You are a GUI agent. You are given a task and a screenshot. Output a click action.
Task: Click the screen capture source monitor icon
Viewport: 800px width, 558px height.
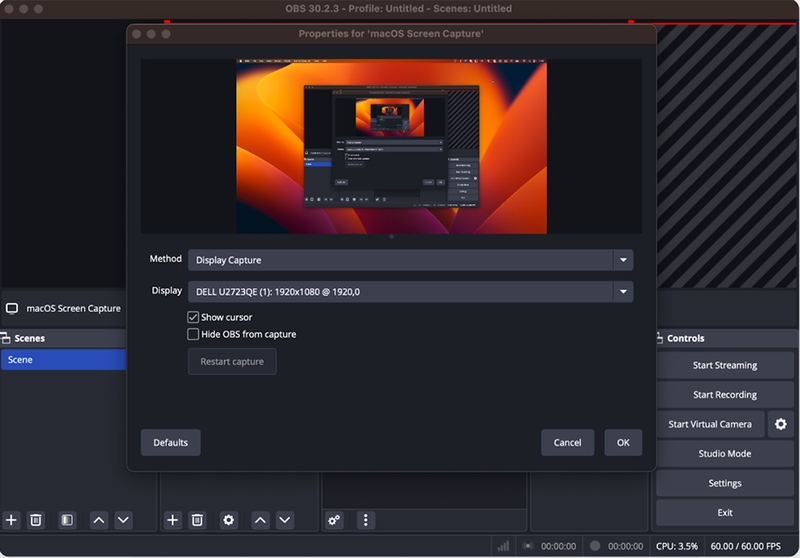[x=12, y=309]
